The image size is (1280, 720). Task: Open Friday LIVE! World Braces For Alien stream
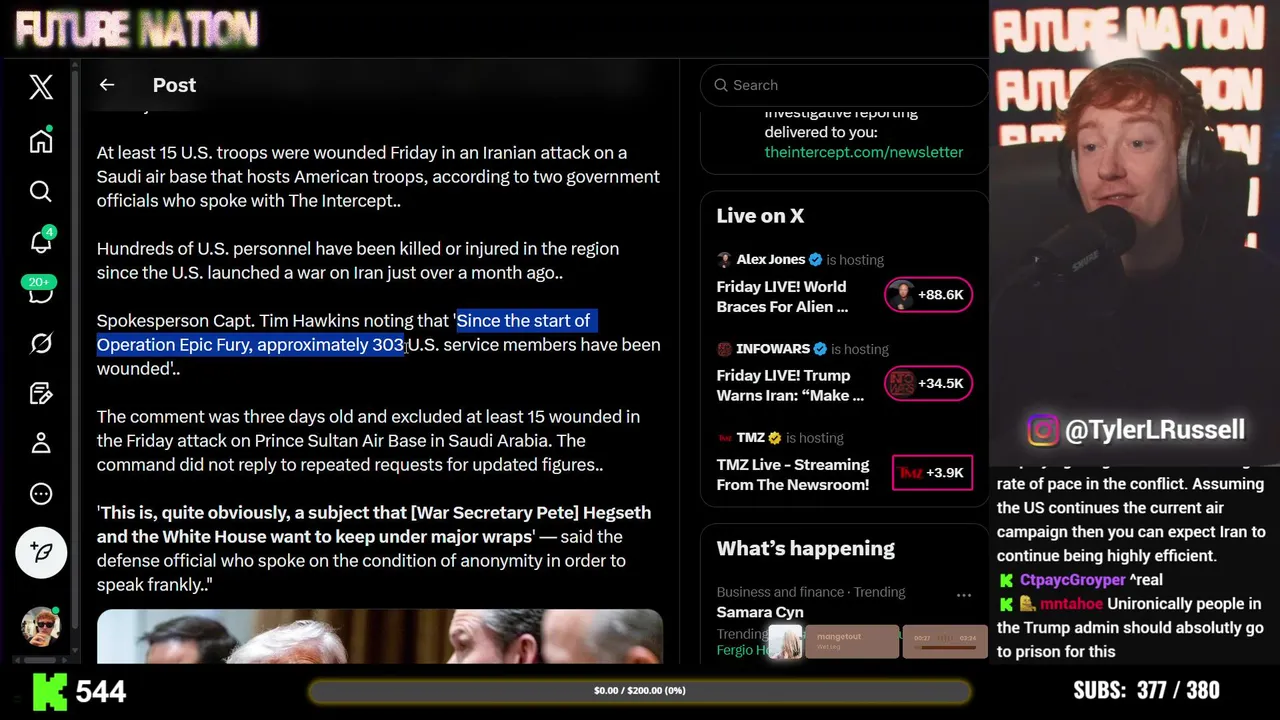[x=782, y=297]
